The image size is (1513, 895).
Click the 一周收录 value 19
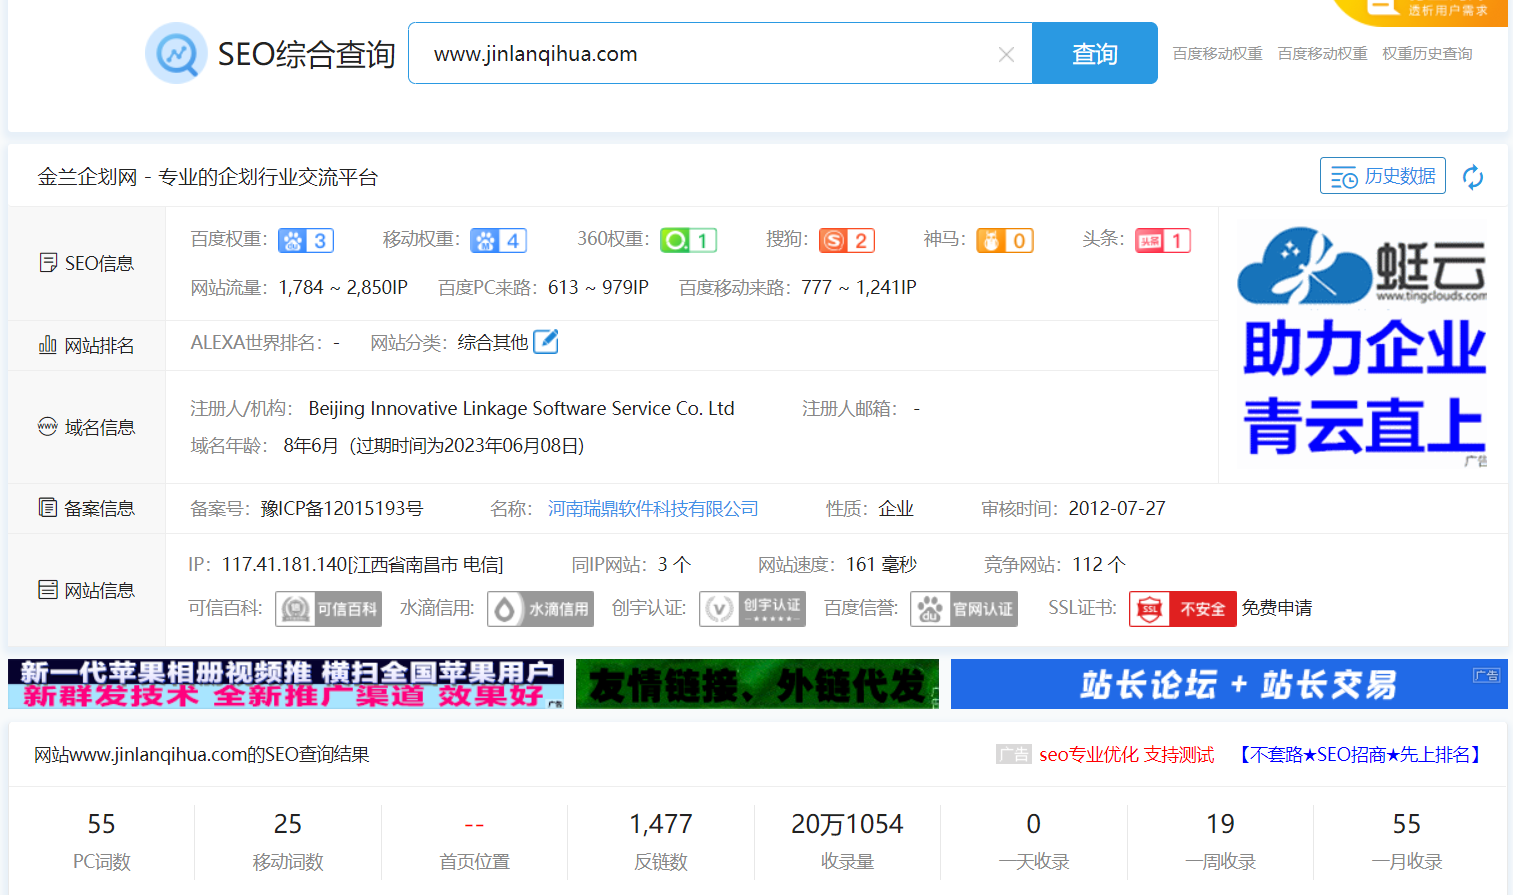click(x=1220, y=824)
